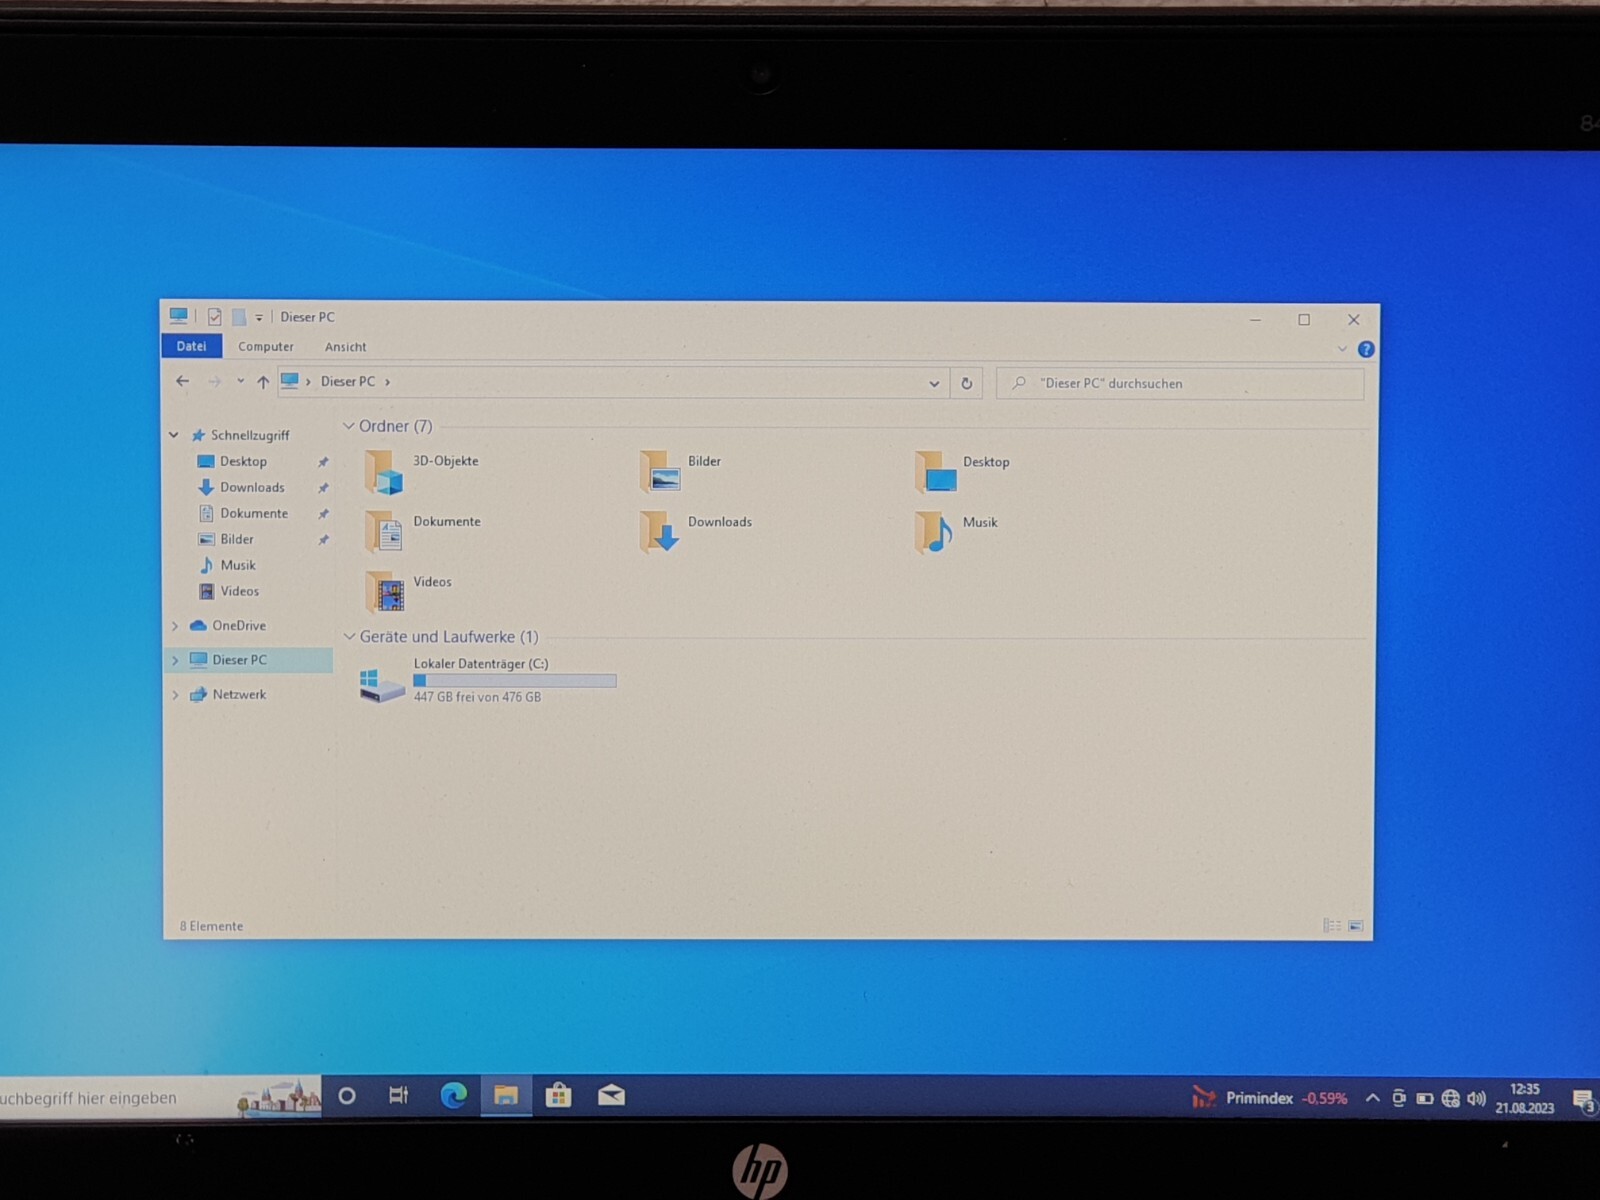Viewport: 1600px width, 1200px height.
Task: Check the battery tray icon
Action: point(1425,1099)
